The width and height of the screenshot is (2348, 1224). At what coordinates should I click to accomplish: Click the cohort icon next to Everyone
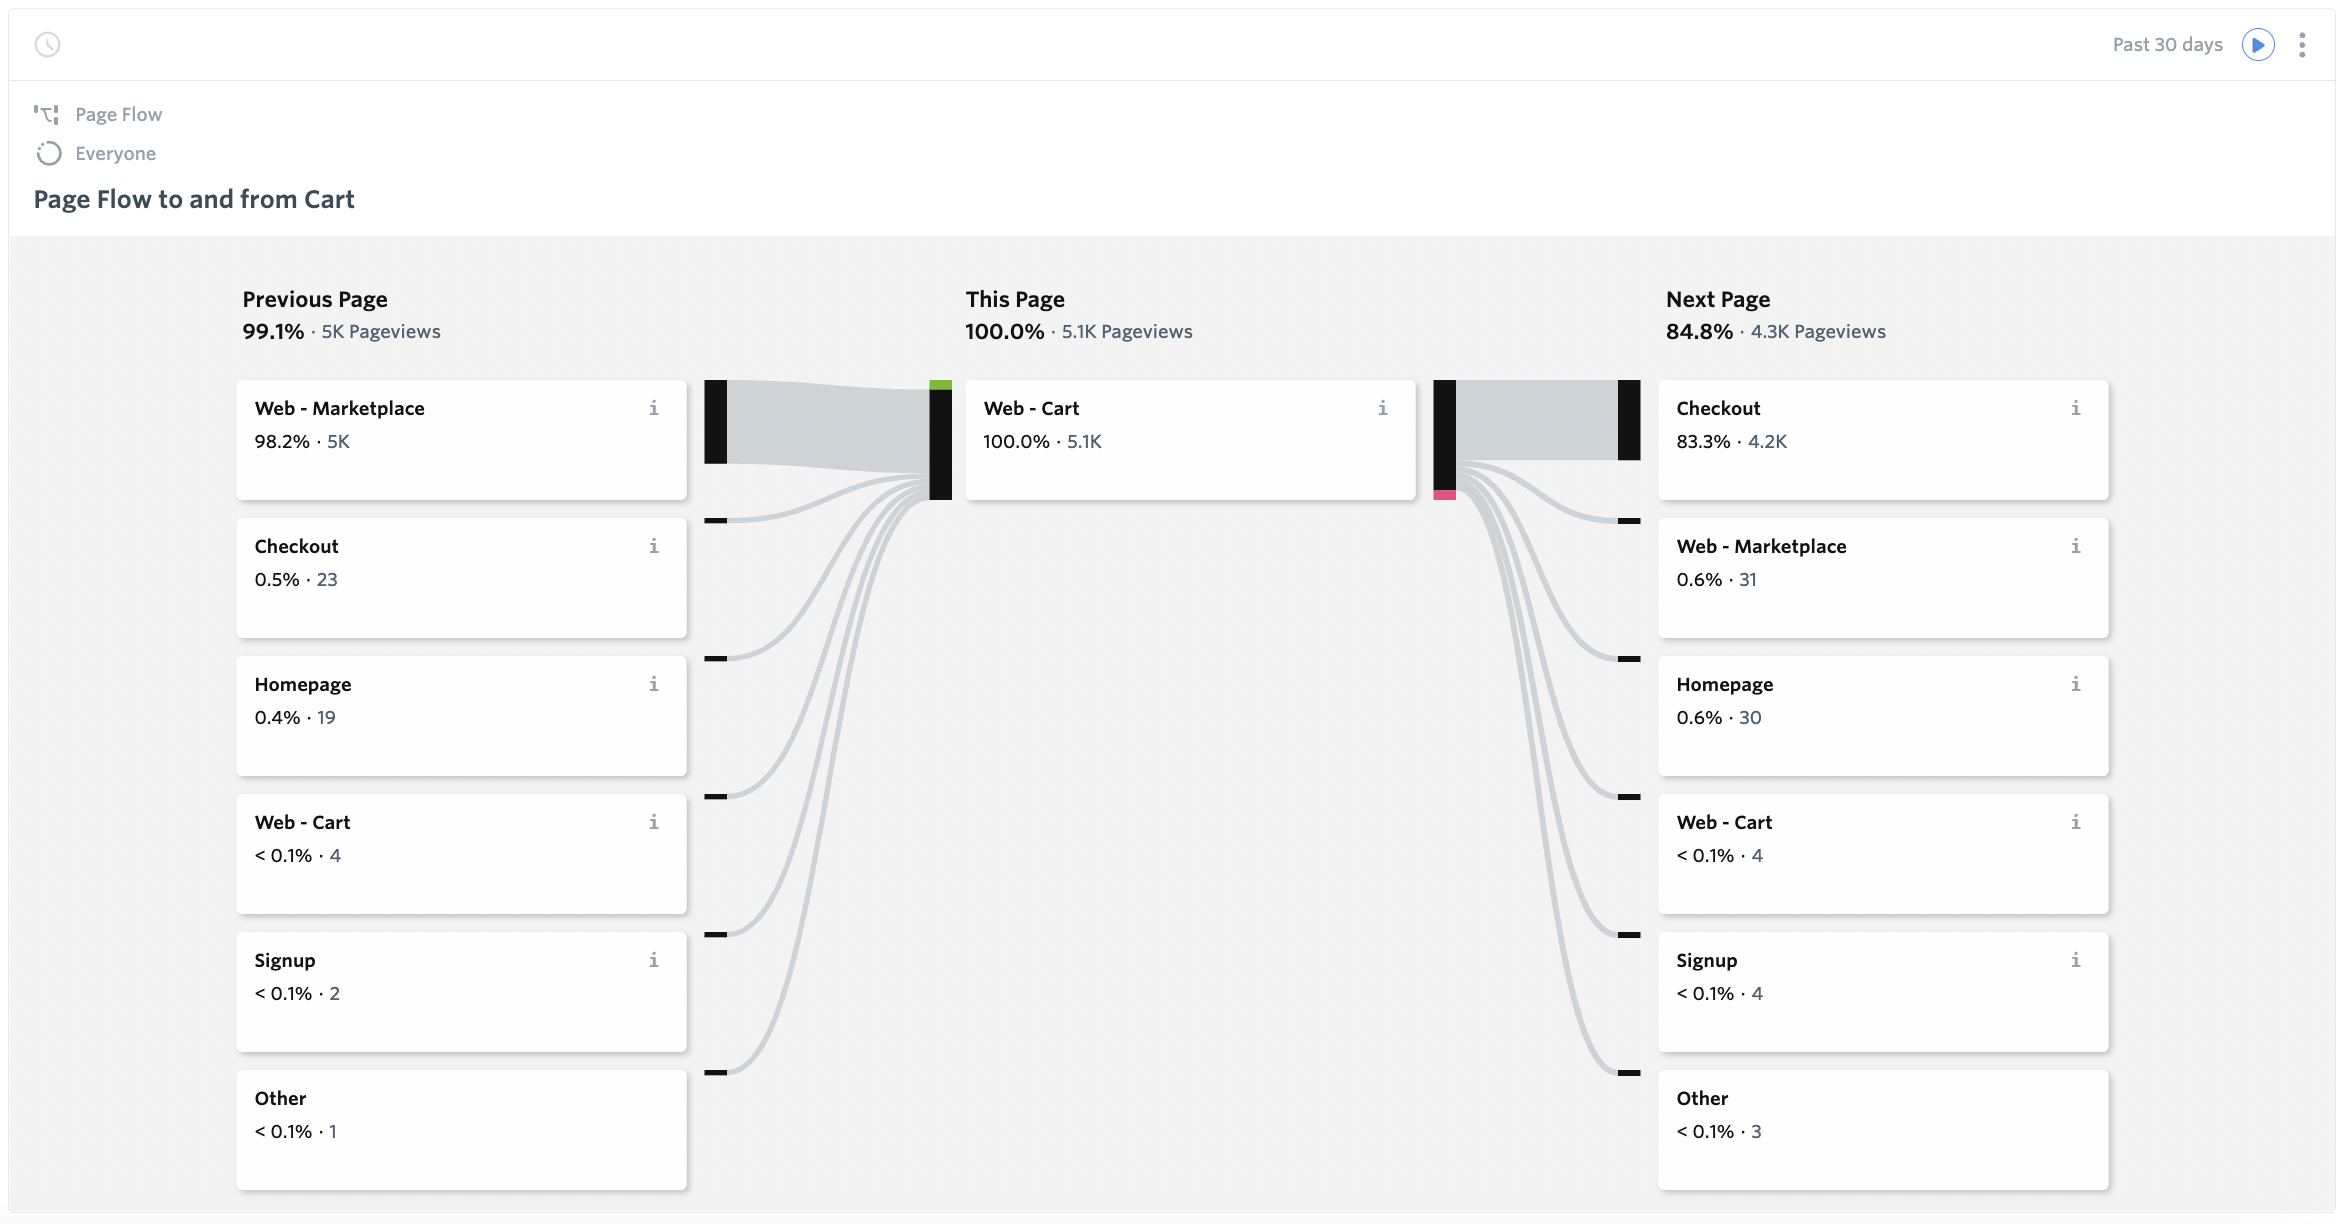46,152
